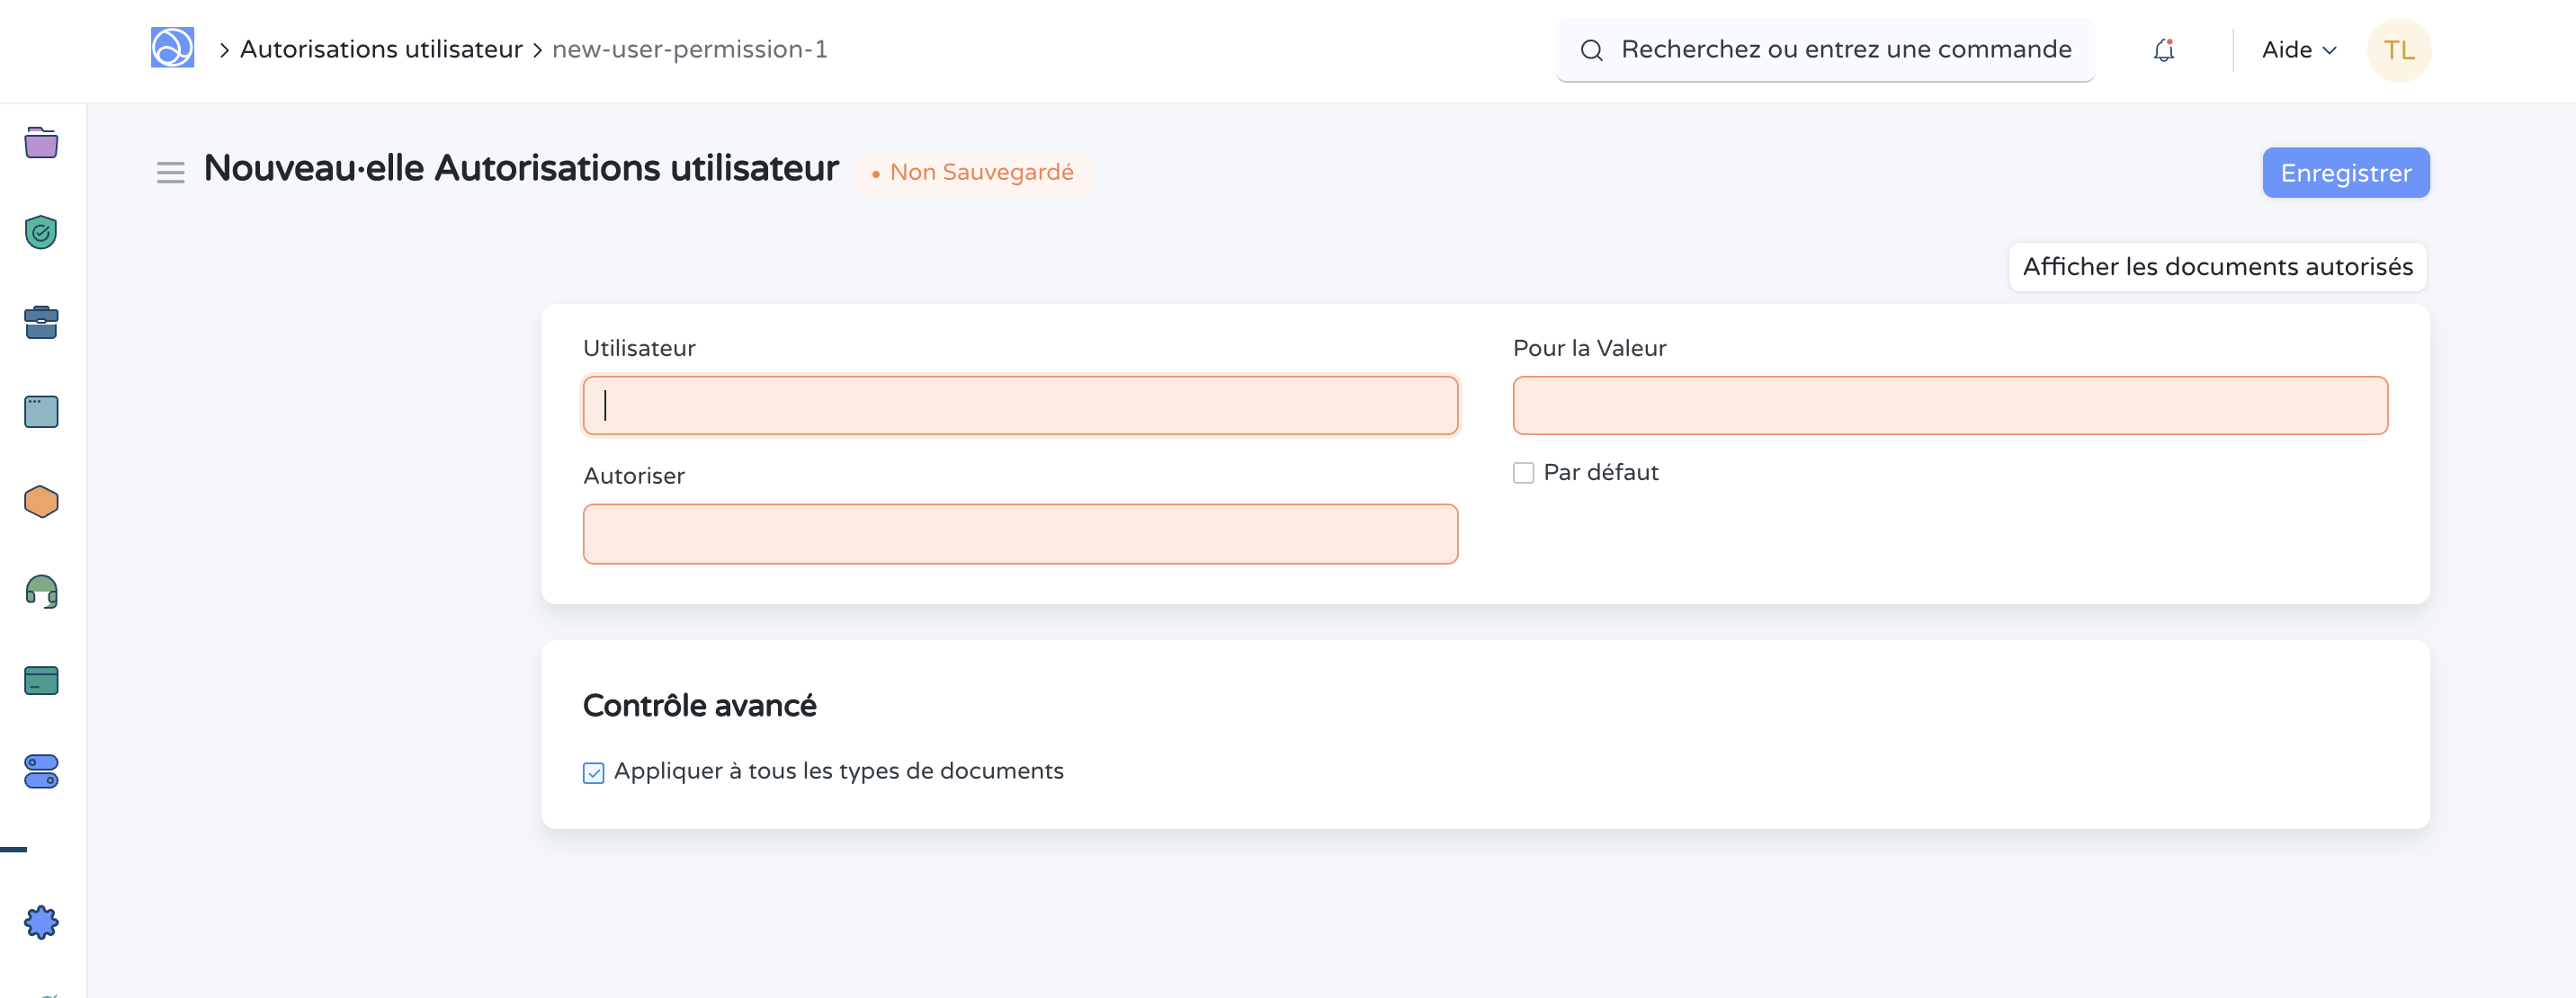Open the TL user avatar menu
The width and height of the screenshot is (2576, 998).
[x=2397, y=50]
